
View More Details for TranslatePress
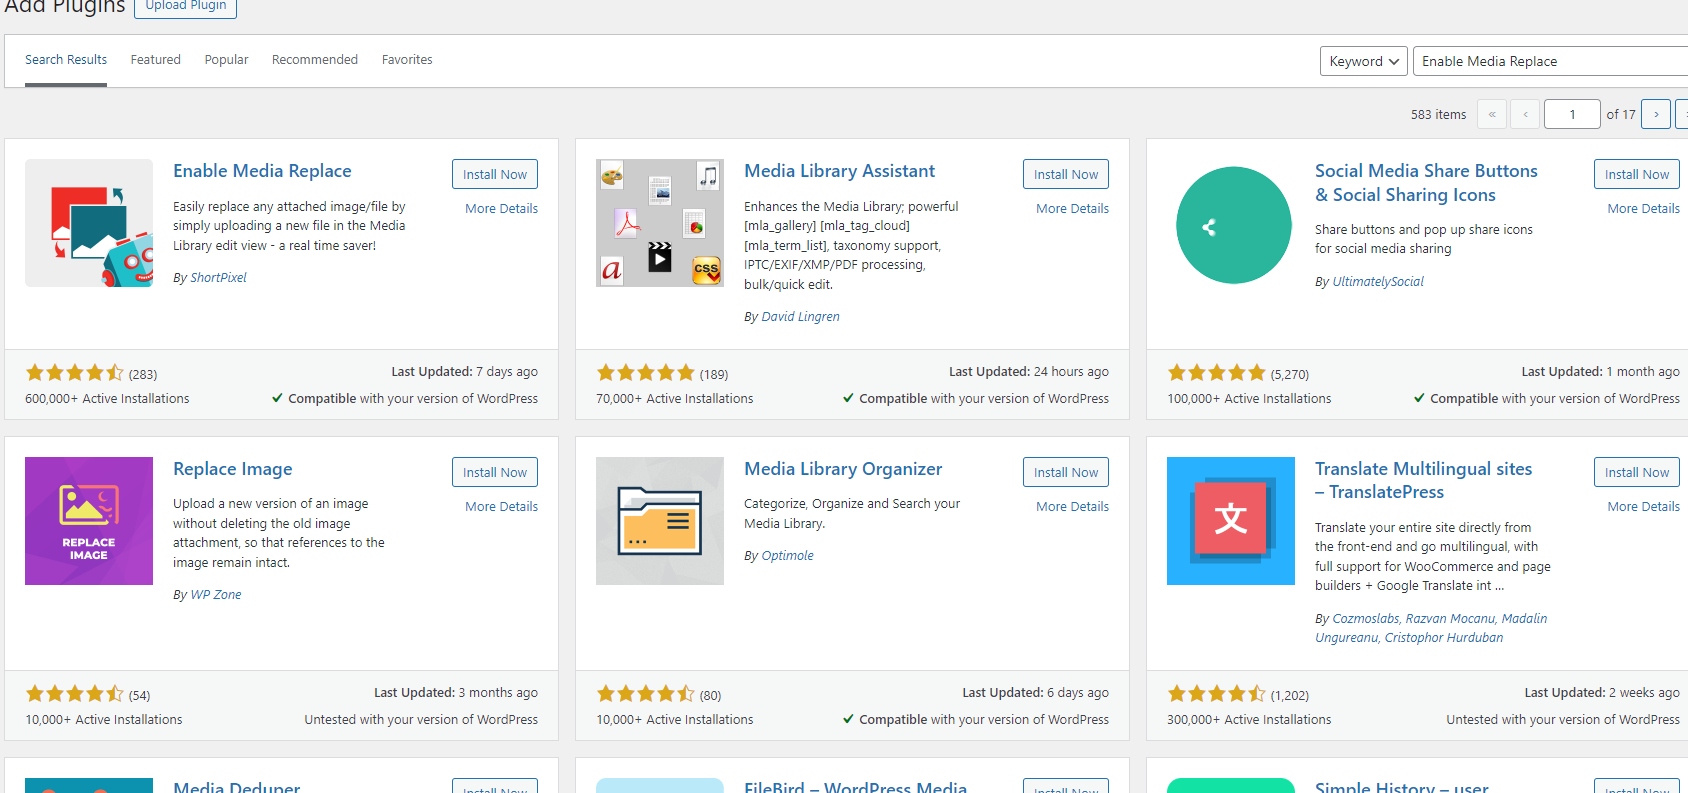click(x=1643, y=506)
